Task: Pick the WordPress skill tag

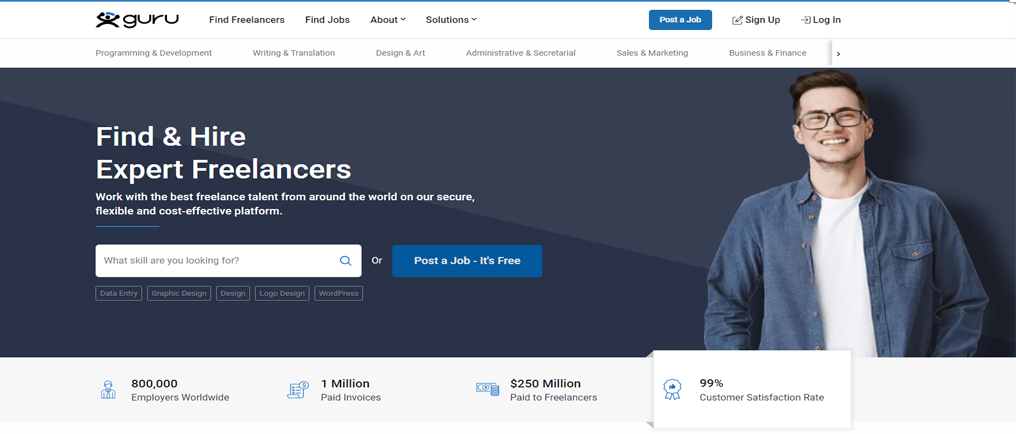Action: click(x=338, y=294)
